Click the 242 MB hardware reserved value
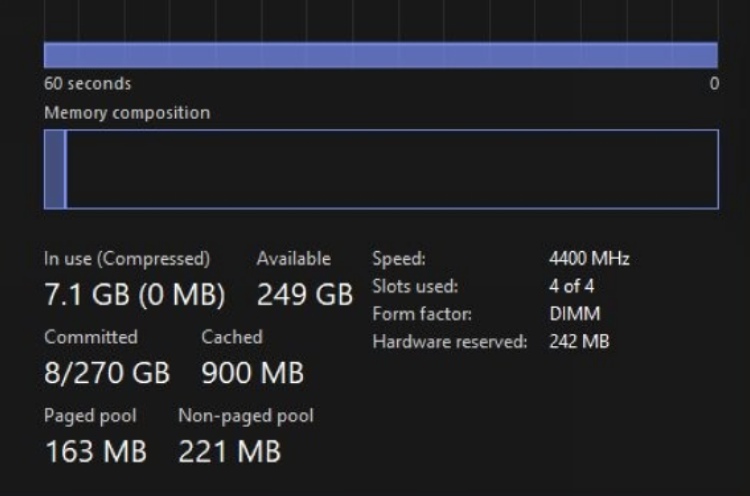750x496 pixels. [579, 342]
